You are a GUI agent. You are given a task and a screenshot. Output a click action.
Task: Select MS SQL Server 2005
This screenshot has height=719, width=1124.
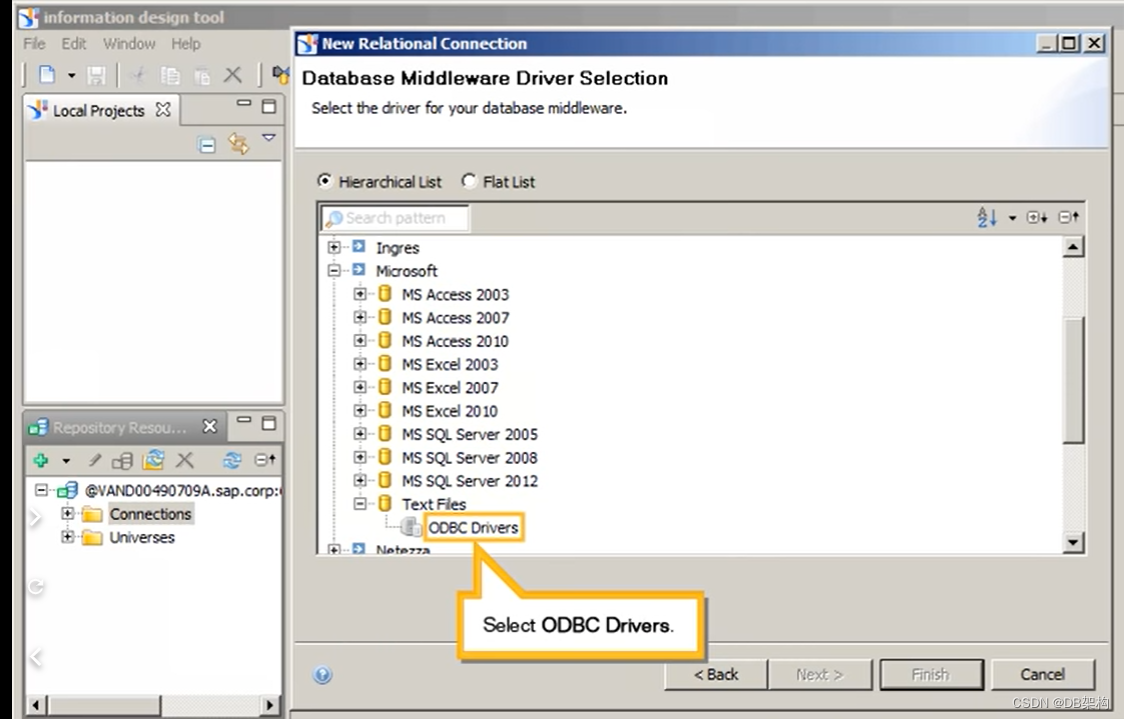[470, 434]
